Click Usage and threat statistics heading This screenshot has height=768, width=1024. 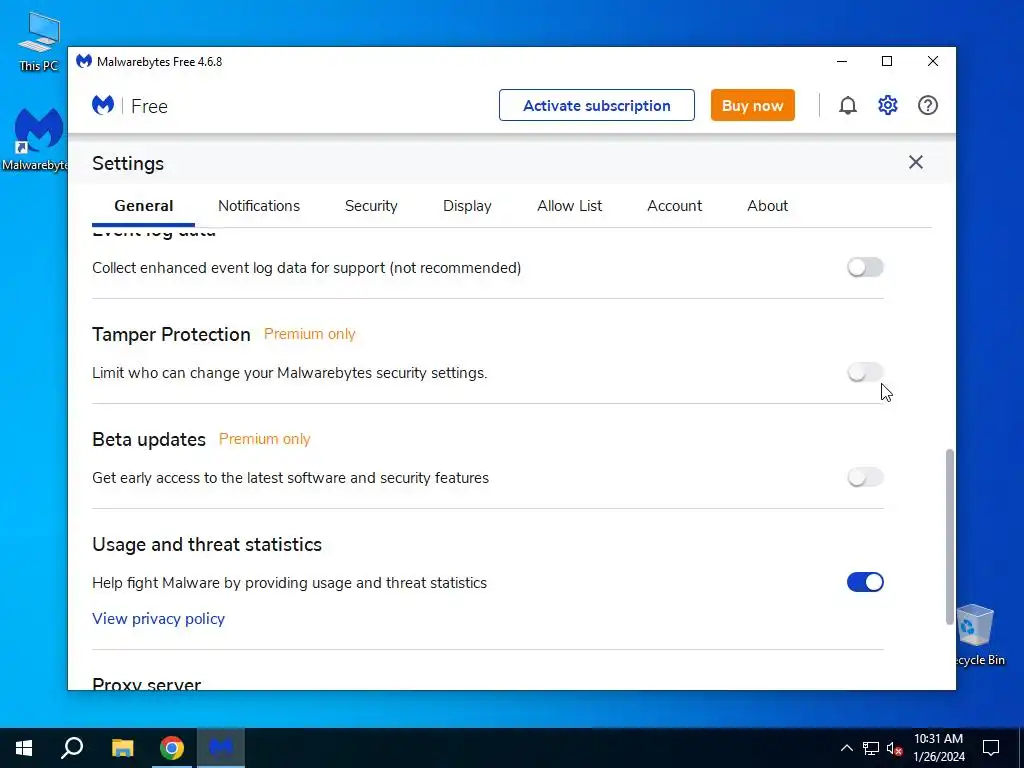[x=207, y=545]
